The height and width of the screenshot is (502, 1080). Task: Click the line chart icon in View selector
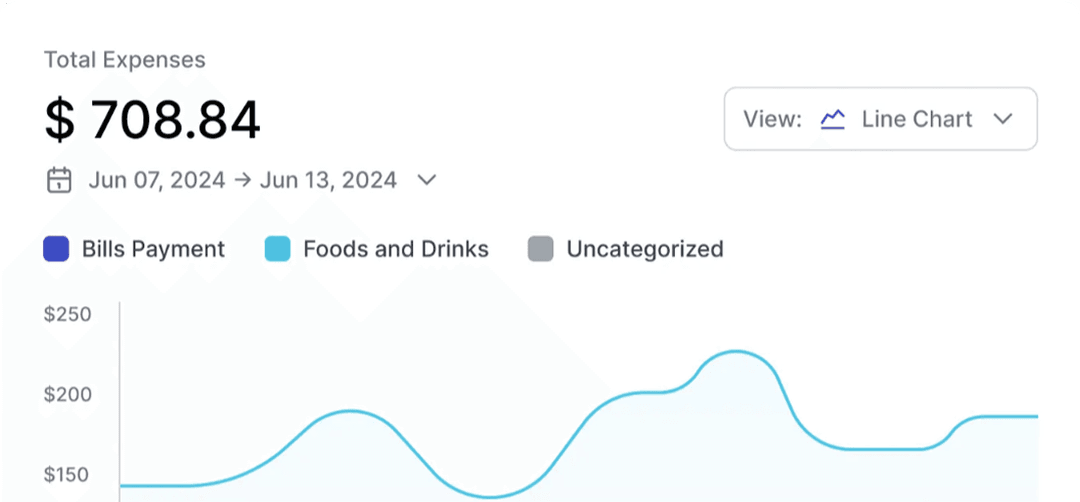point(833,120)
